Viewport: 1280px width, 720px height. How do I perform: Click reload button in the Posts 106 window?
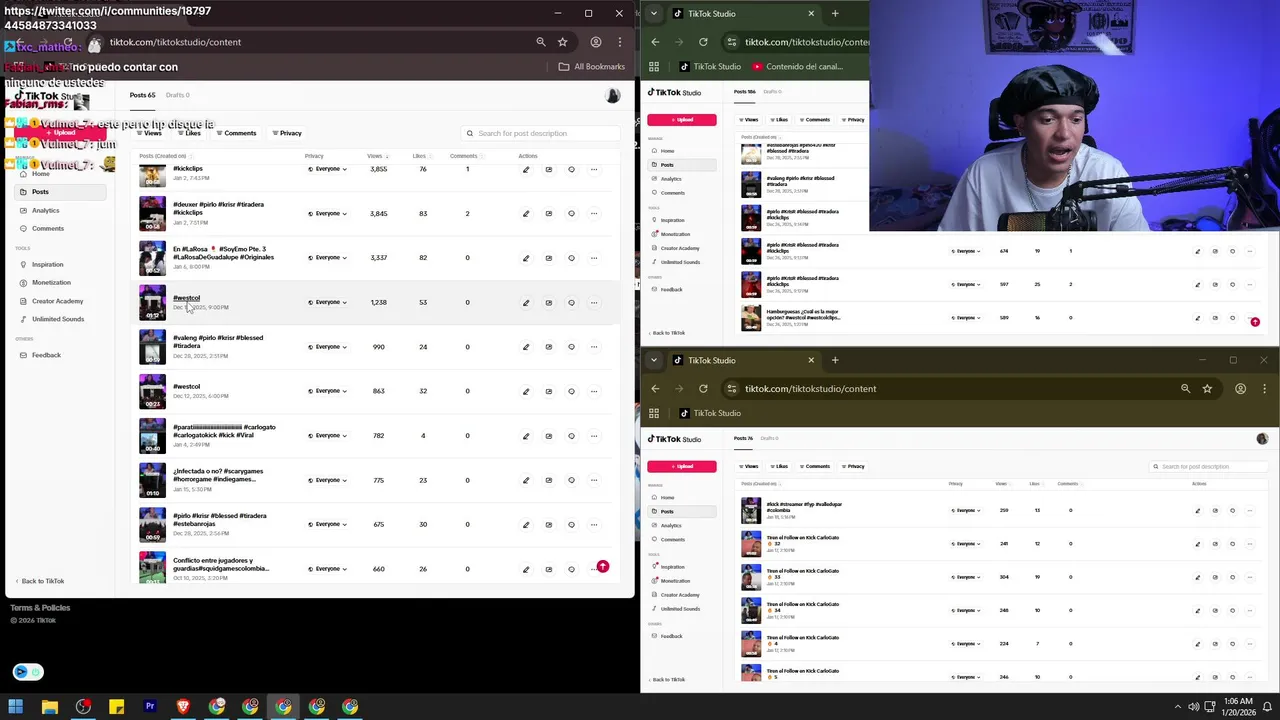click(703, 42)
